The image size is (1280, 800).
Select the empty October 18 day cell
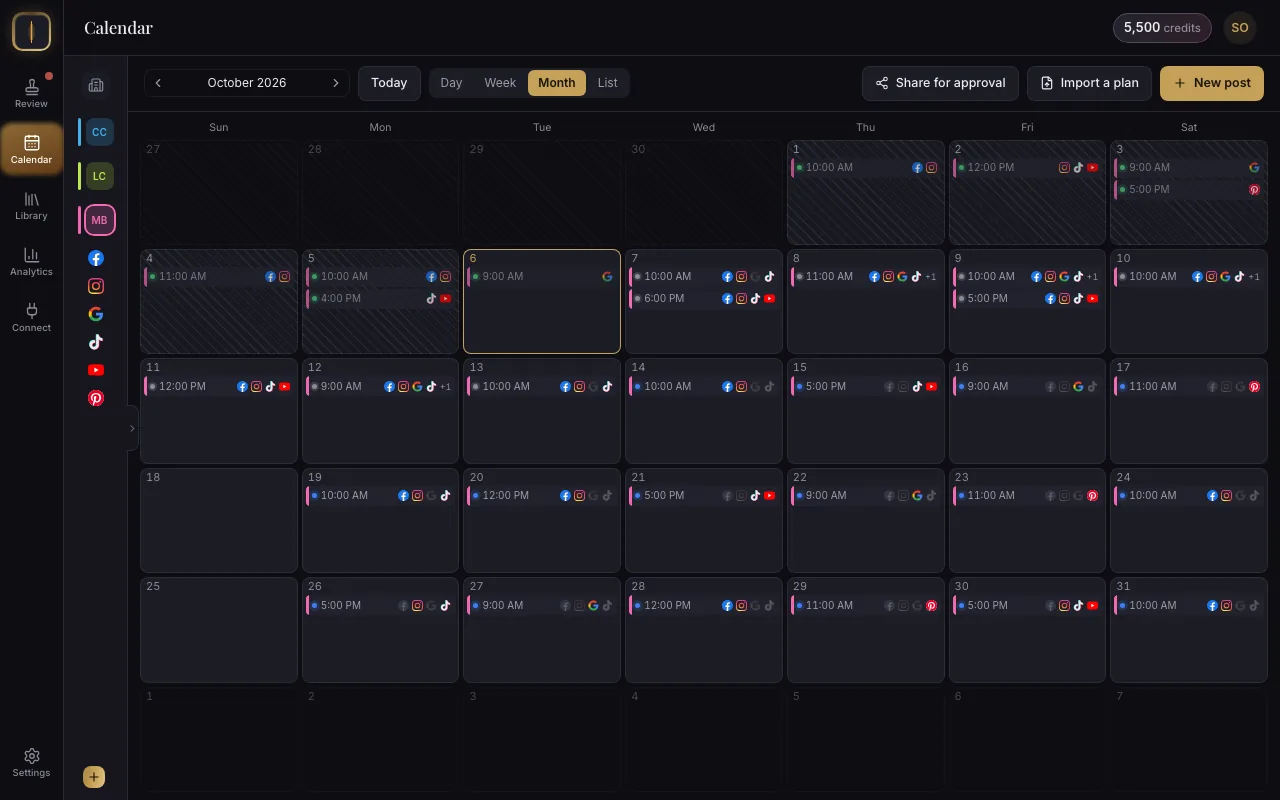pos(219,520)
